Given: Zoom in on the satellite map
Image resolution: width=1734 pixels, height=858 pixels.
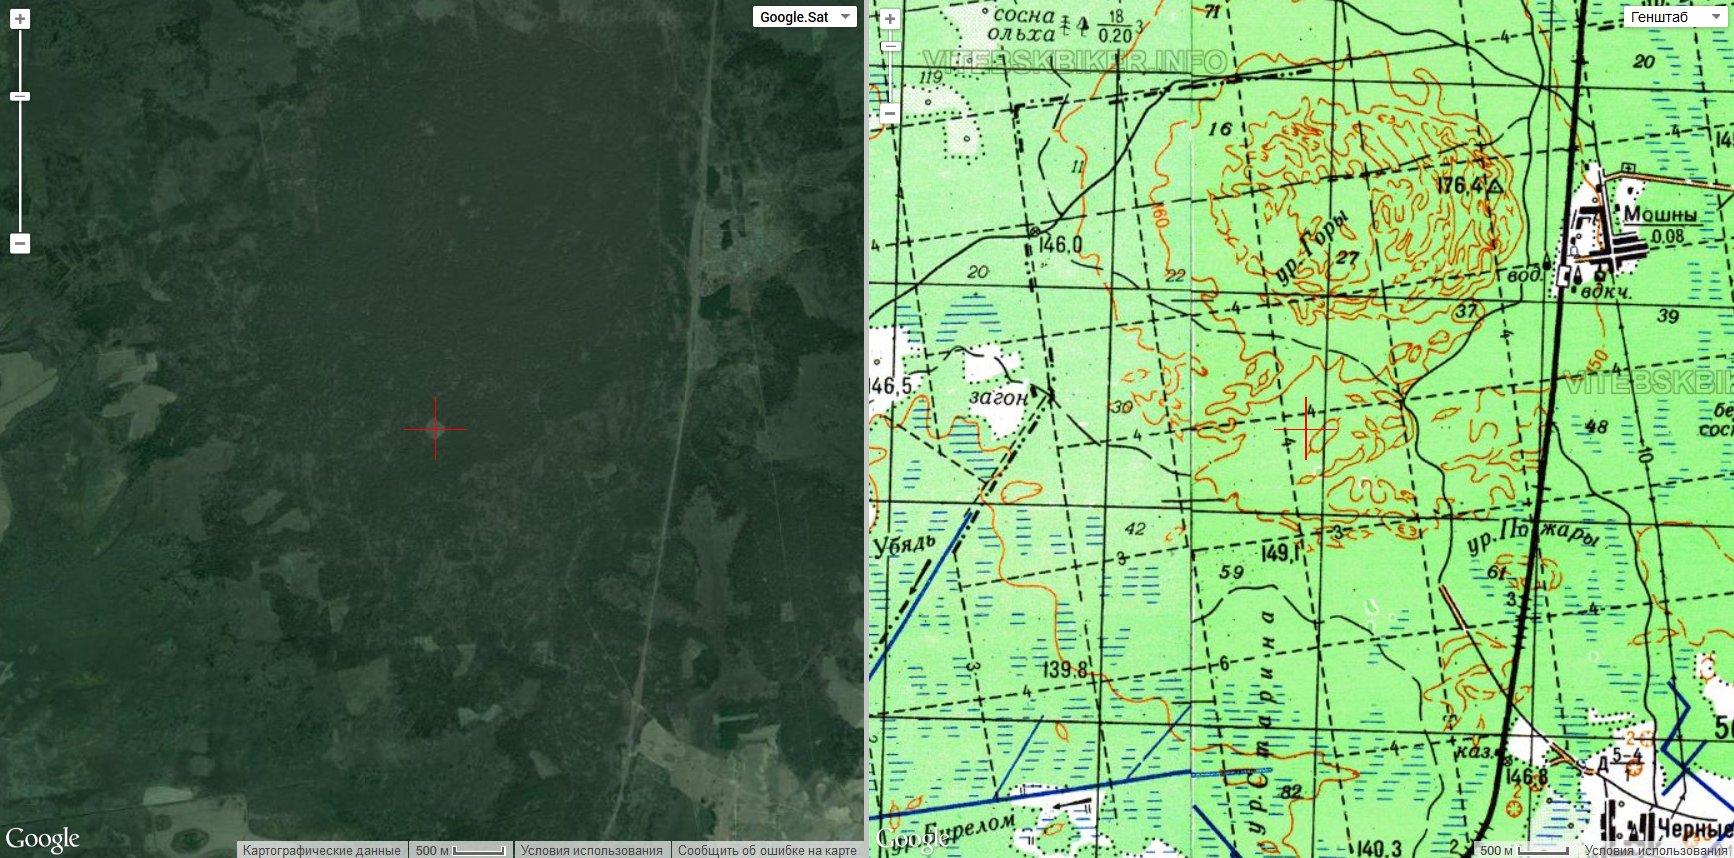Looking at the screenshot, I should [20, 19].
